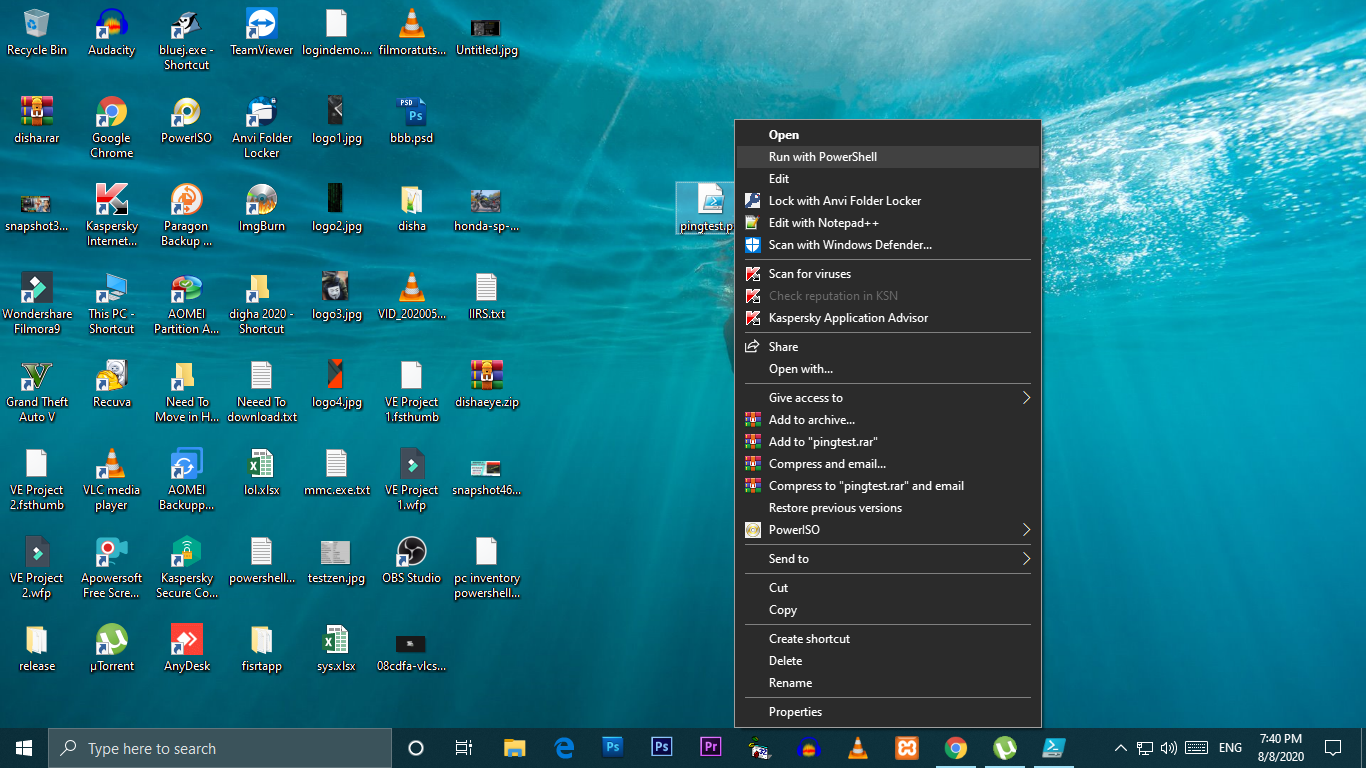Screen dimensions: 1366x768
Task: Click the Start button
Action: pos(21,747)
